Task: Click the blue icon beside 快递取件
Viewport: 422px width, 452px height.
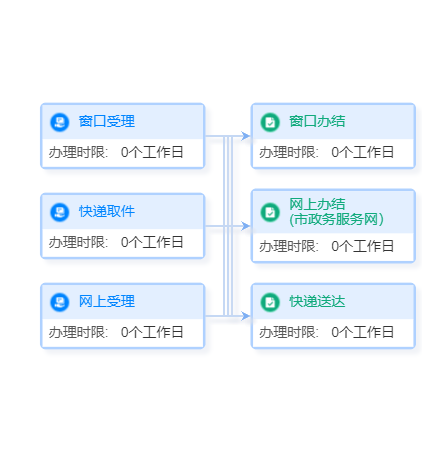Action: 60,212
